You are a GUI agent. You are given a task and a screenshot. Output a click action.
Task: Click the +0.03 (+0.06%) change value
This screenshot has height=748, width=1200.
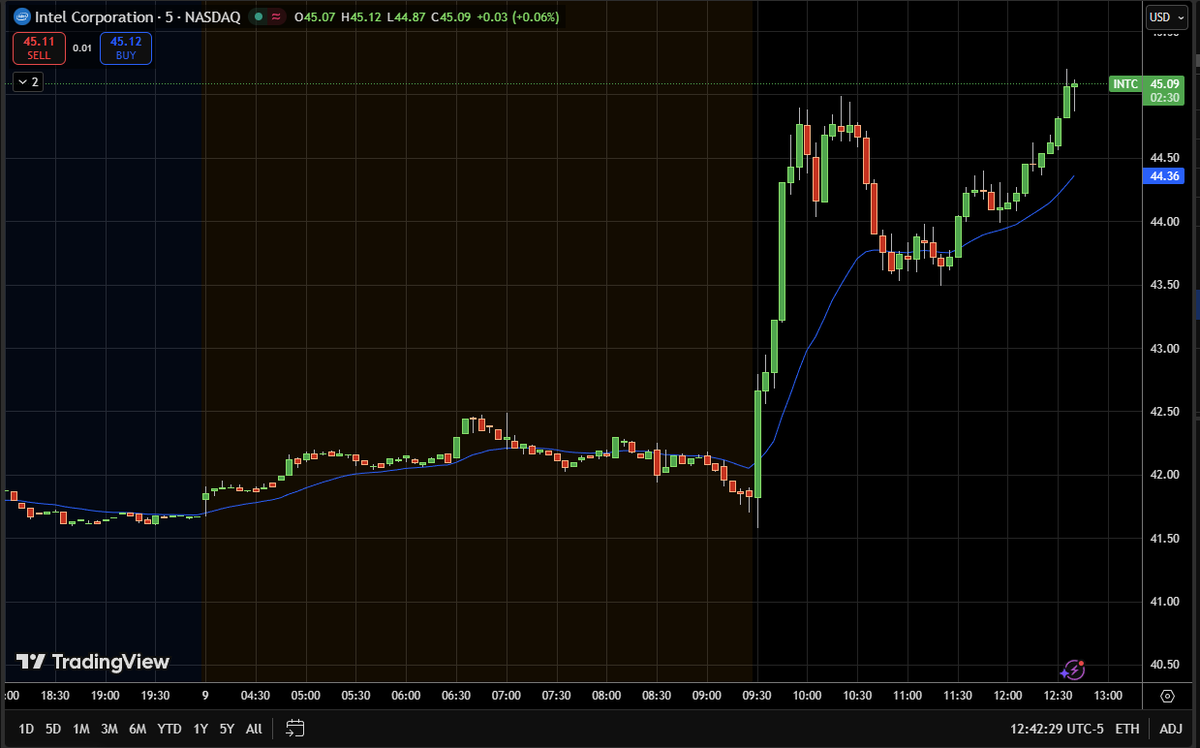tap(520, 17)
